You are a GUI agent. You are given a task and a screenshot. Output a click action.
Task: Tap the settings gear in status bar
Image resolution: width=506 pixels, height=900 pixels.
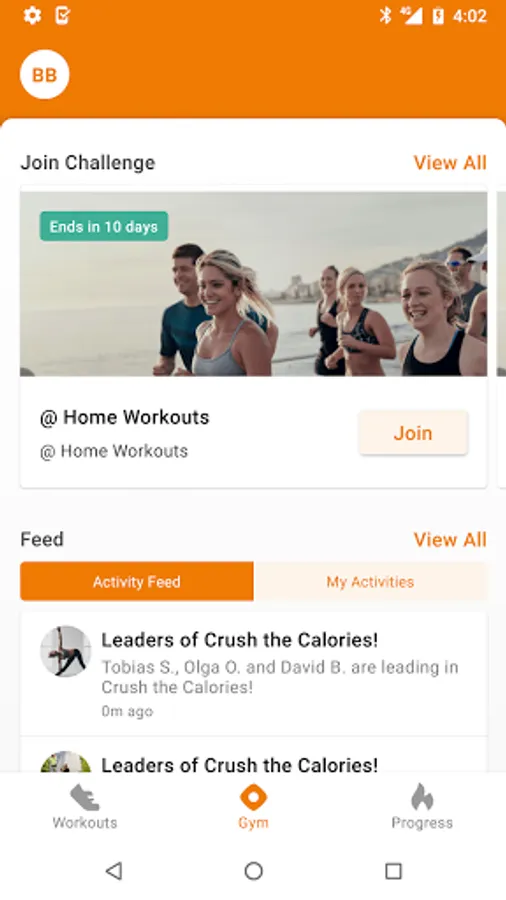click(x=32, y=15)
